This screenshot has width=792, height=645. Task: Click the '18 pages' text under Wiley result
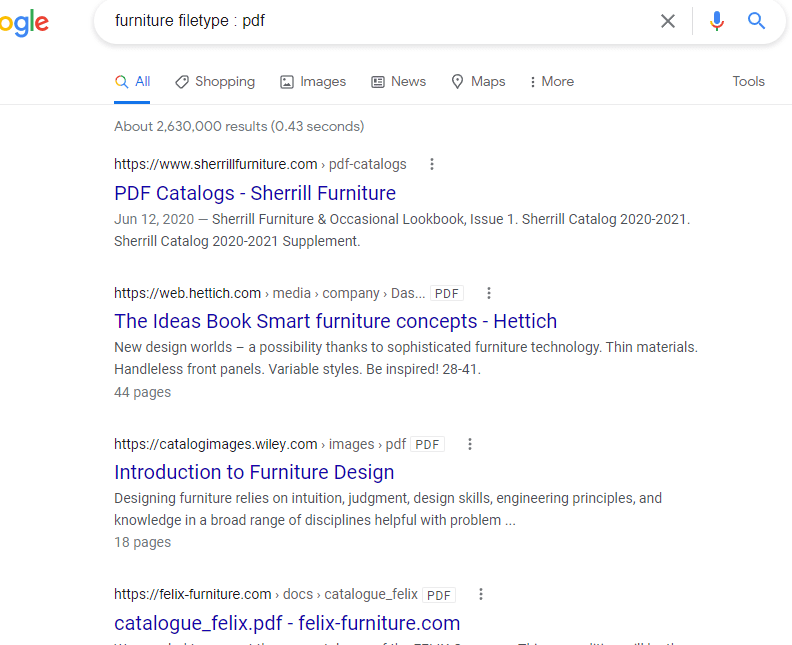142,542
